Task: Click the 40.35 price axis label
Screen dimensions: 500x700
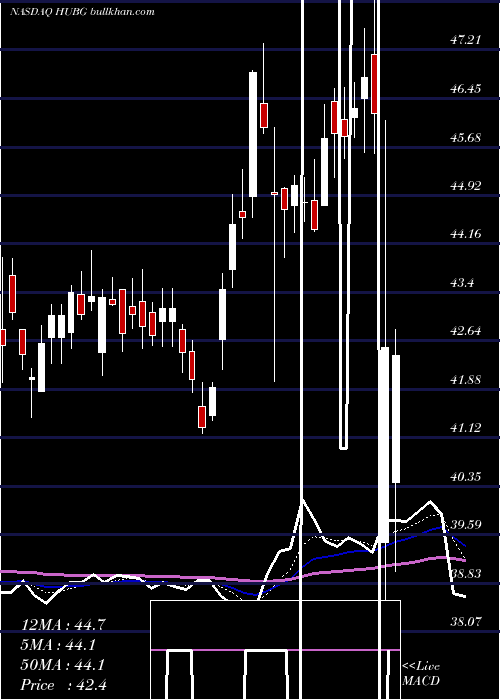Action: [x=466, y=477]
